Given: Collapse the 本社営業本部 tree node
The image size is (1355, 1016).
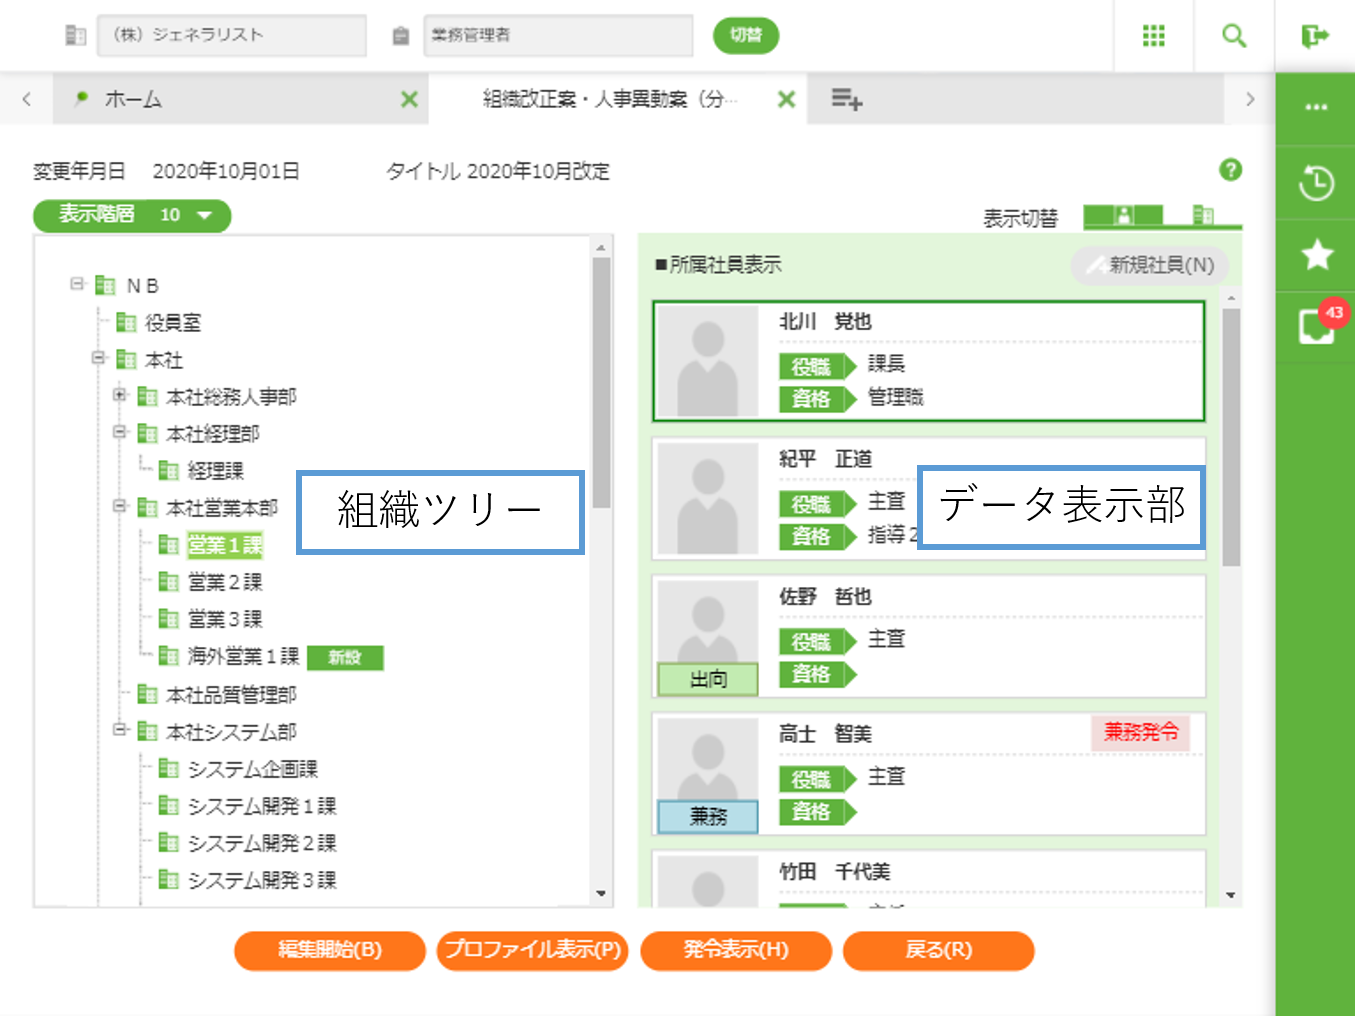Looking at the screenshot, I should tap(120, 507).
